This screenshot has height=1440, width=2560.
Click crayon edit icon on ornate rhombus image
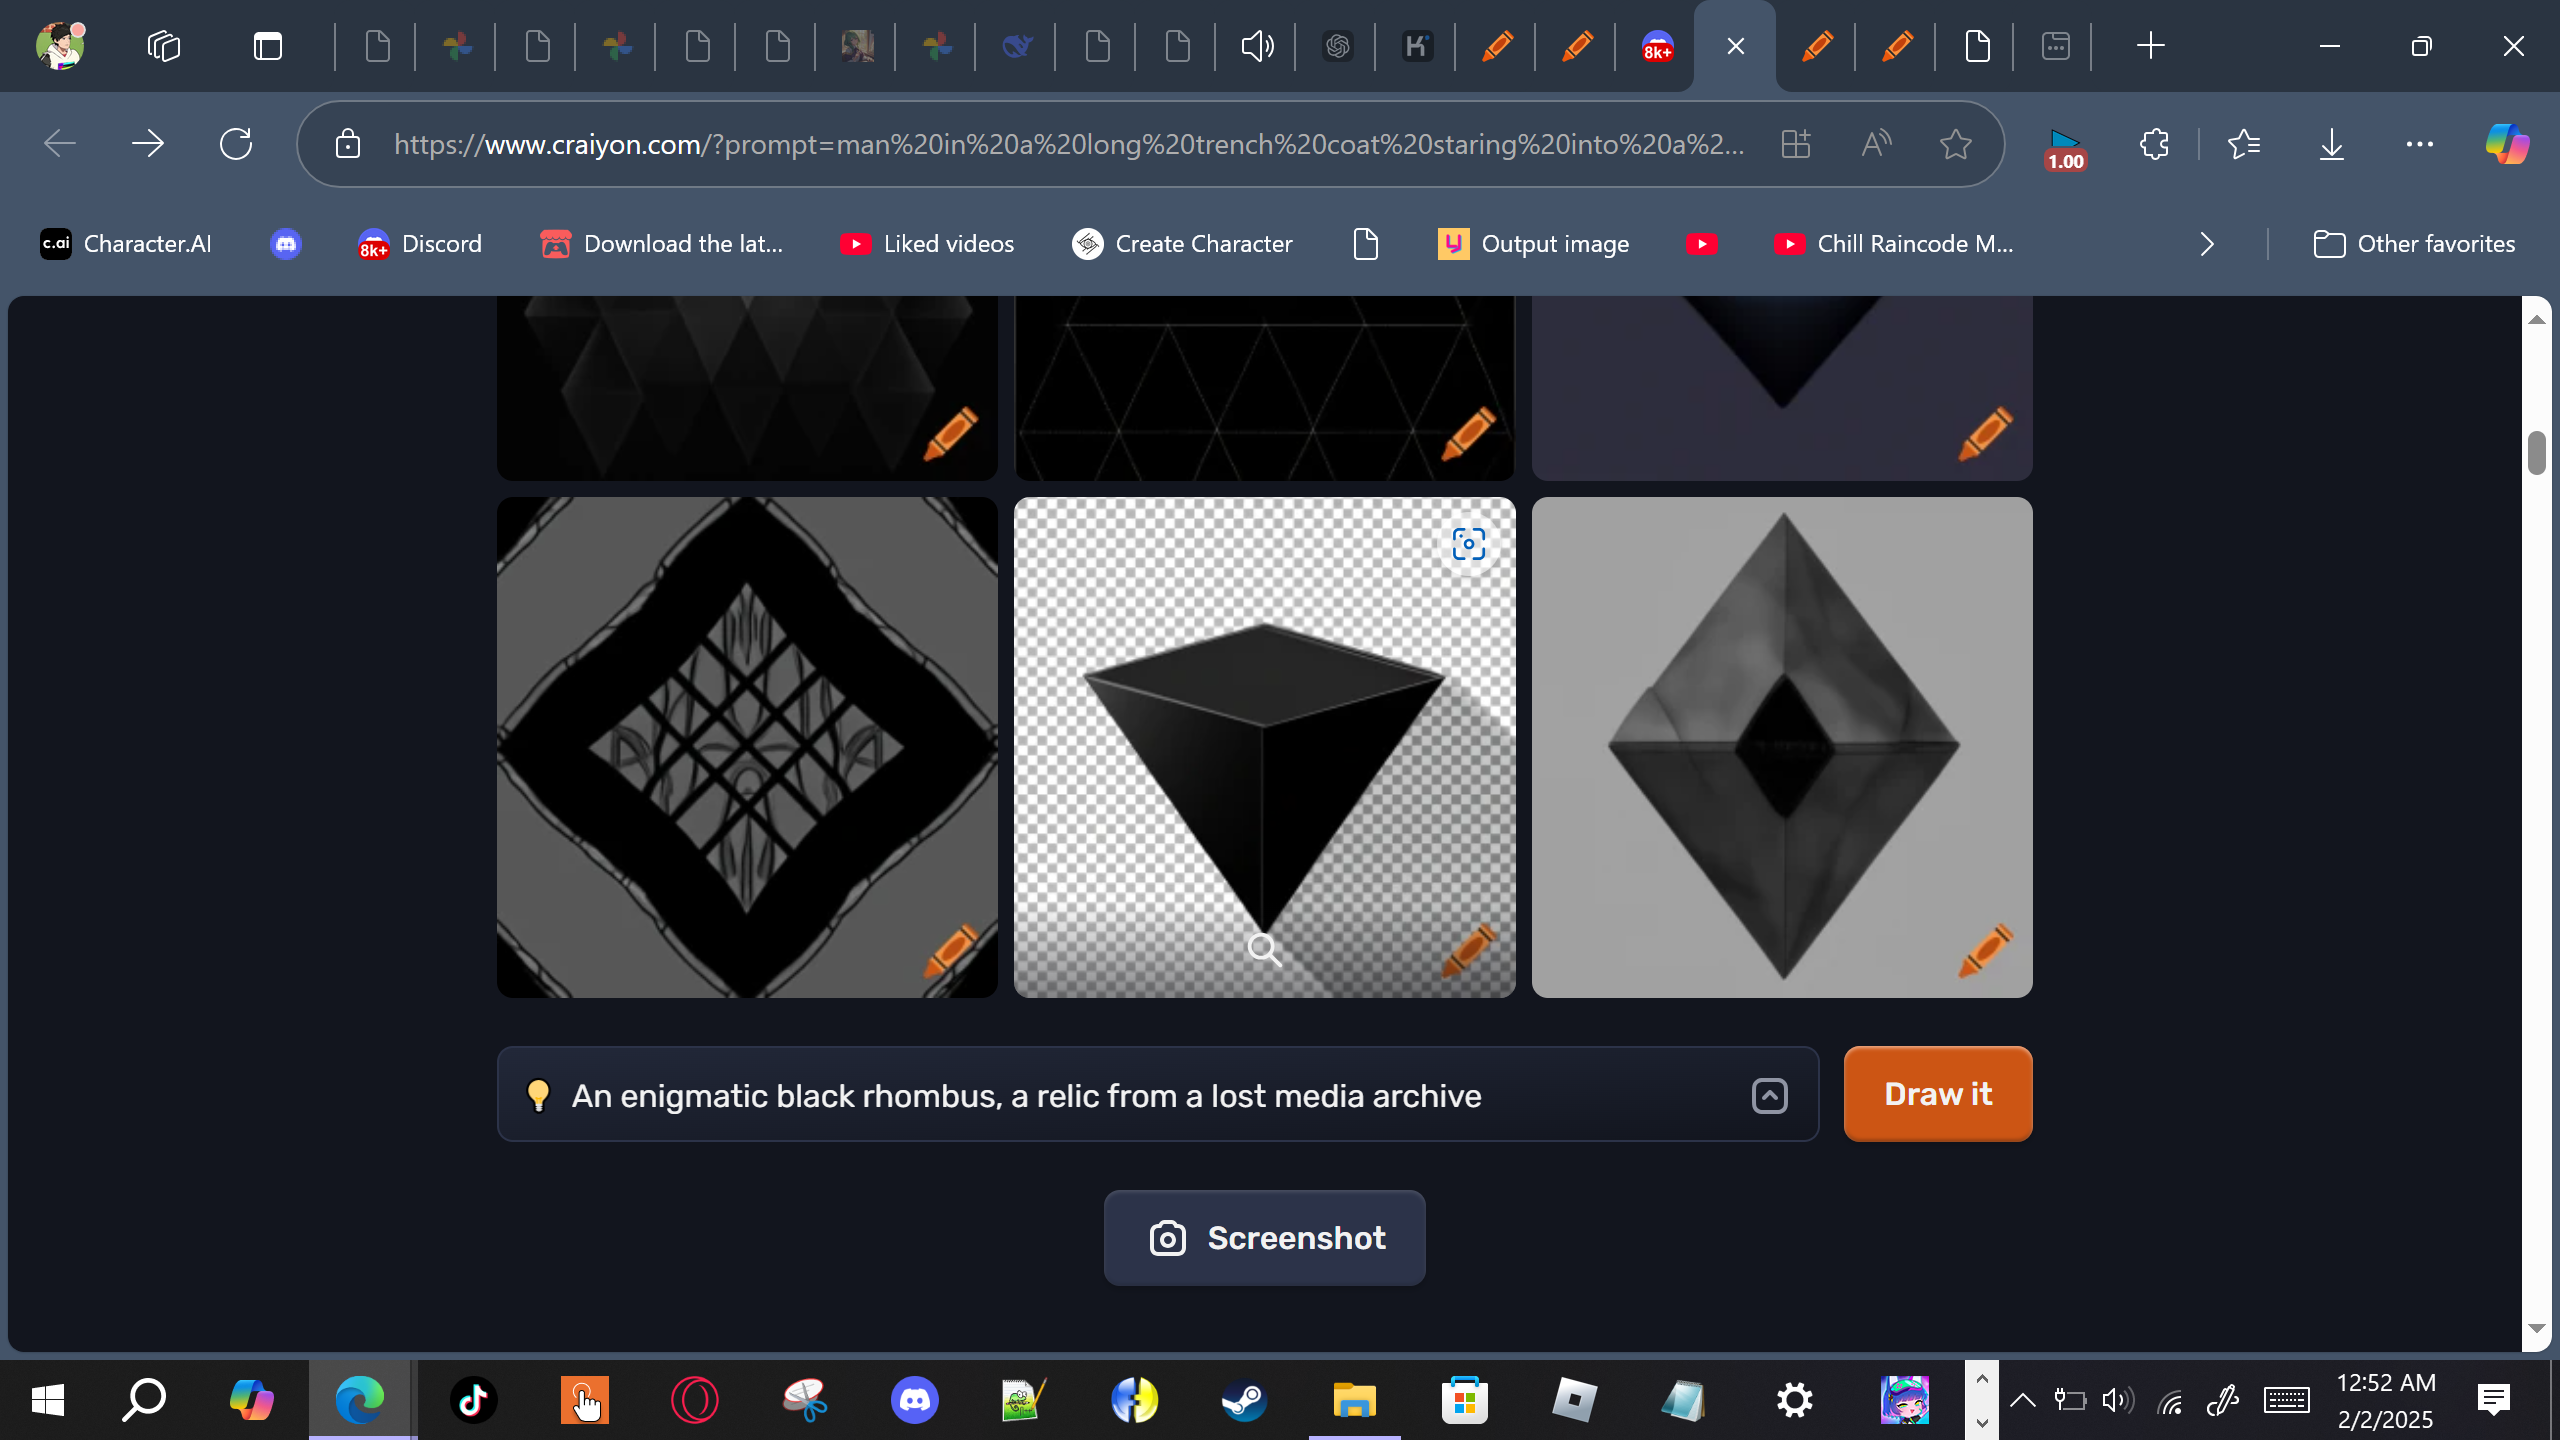coord(950,950)
